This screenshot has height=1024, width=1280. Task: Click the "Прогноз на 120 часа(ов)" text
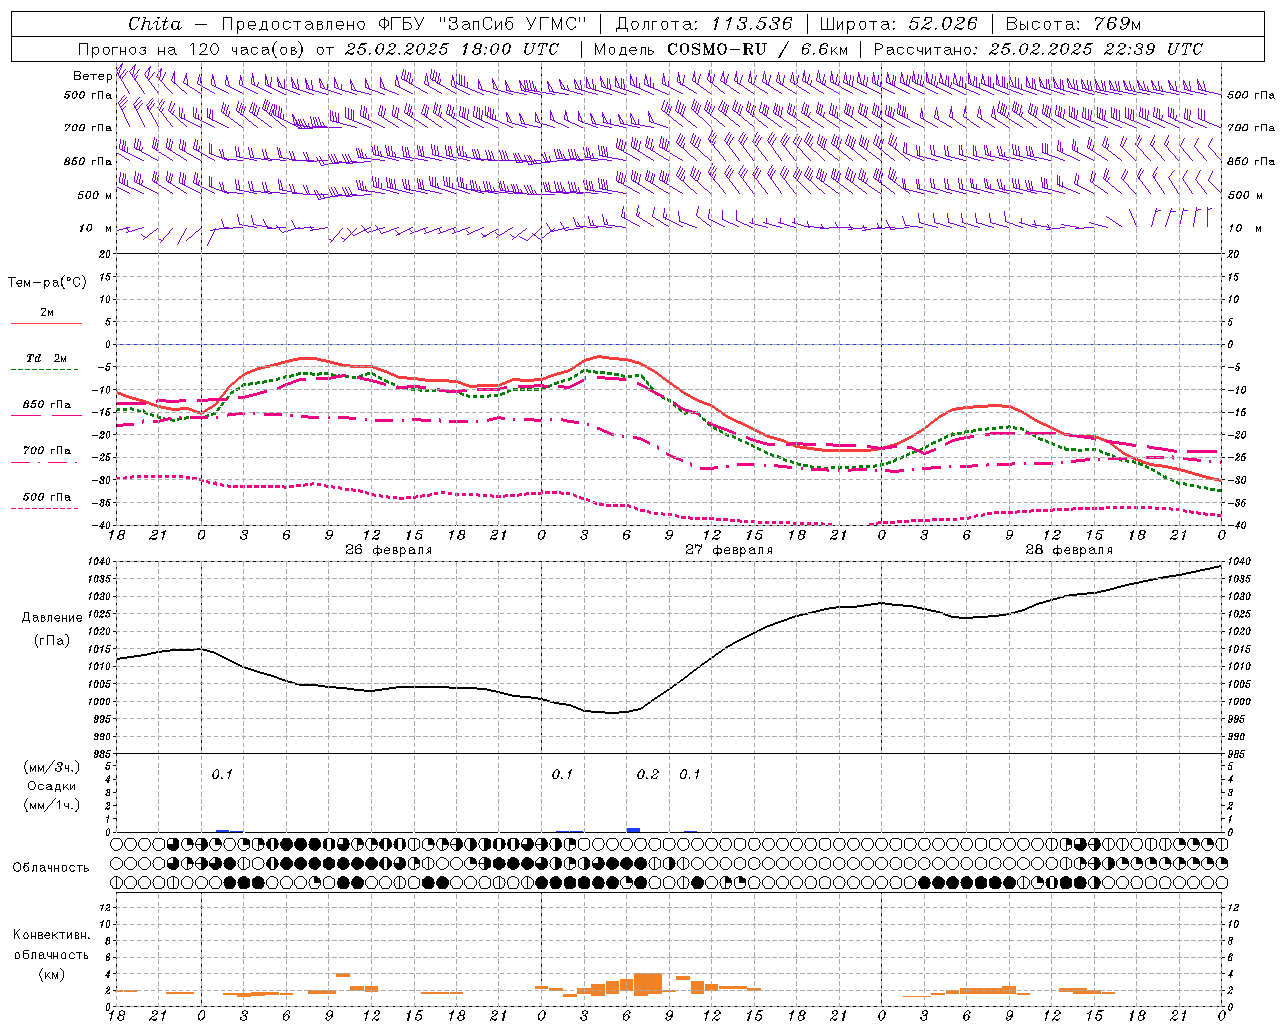pyautogui.click(x=192, y=49)
